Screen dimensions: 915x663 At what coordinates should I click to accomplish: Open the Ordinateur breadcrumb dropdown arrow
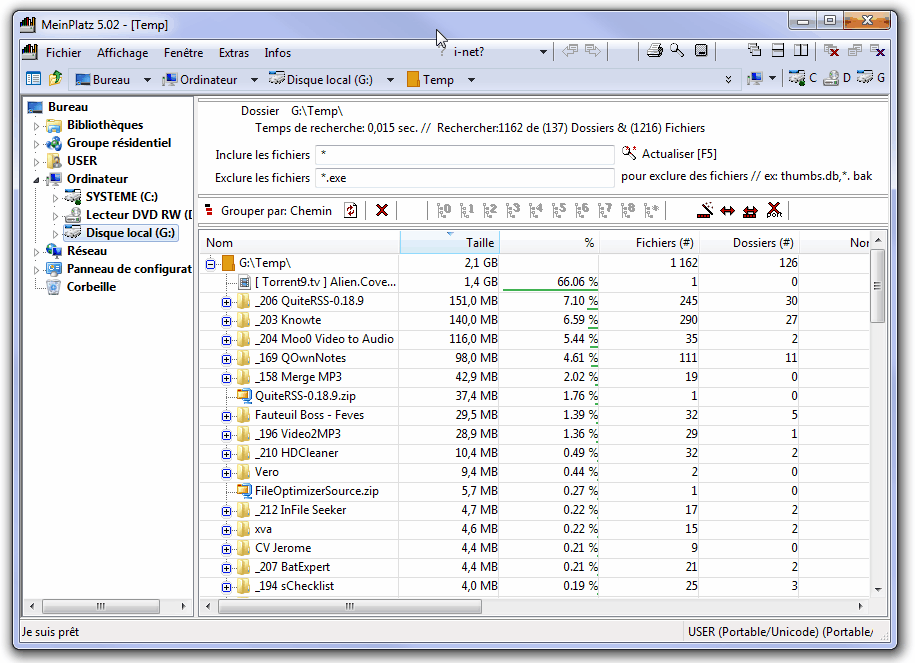(254, 79)
